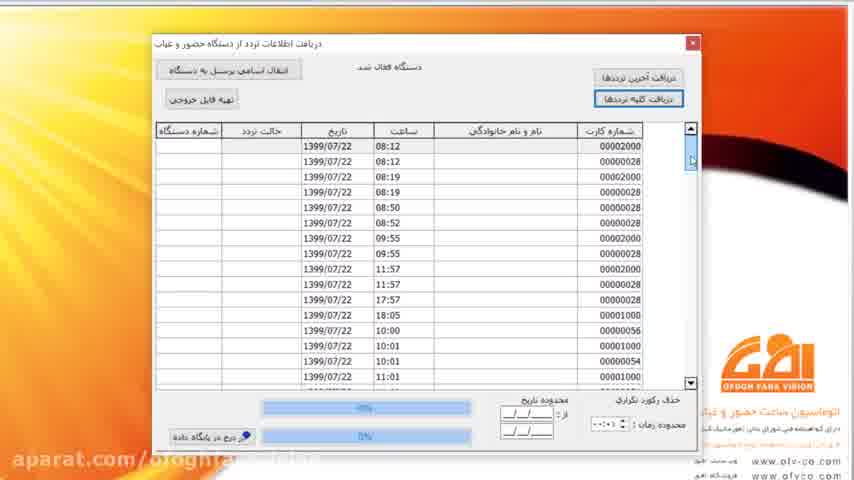Select the '08:52' time cell
This screenshot has height=480, width=854.
click(x=404, y=223)
